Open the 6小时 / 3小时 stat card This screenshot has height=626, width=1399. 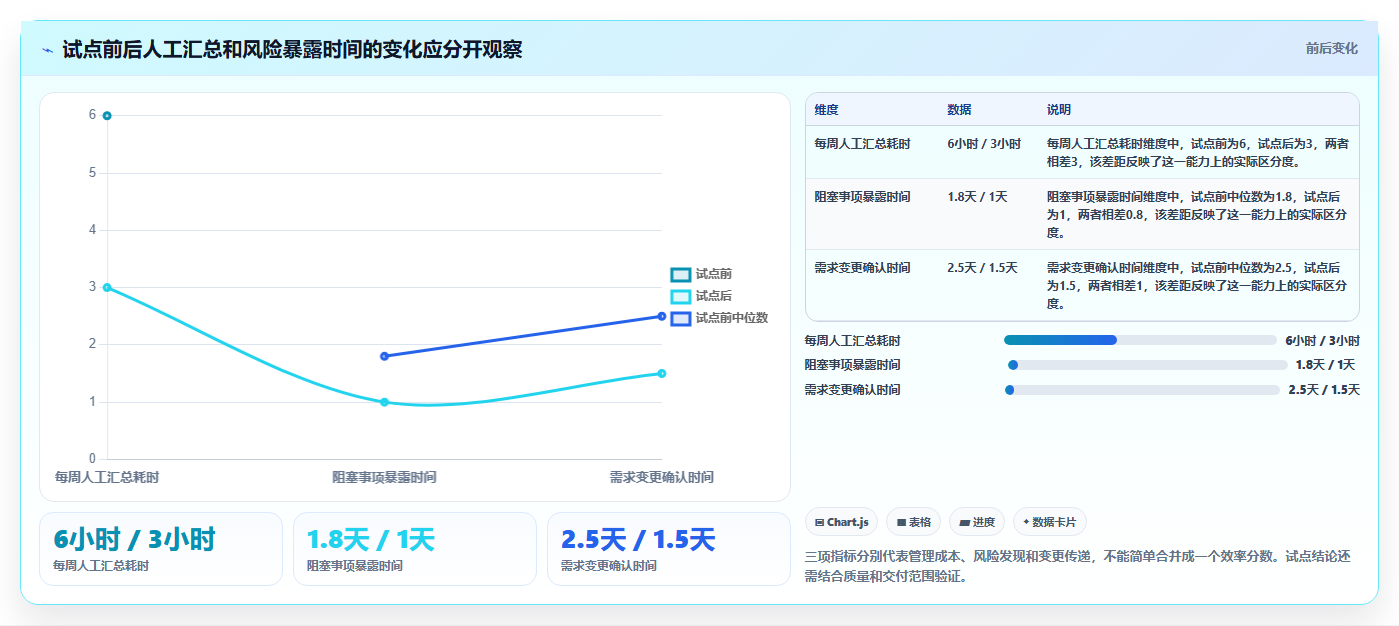tap(161, 549)
